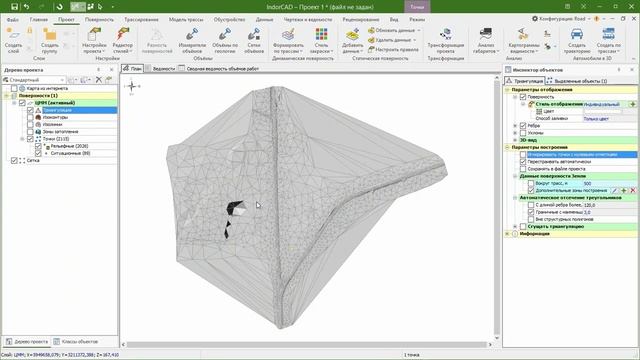Open the Модель трассы ribbon tab

186,20
